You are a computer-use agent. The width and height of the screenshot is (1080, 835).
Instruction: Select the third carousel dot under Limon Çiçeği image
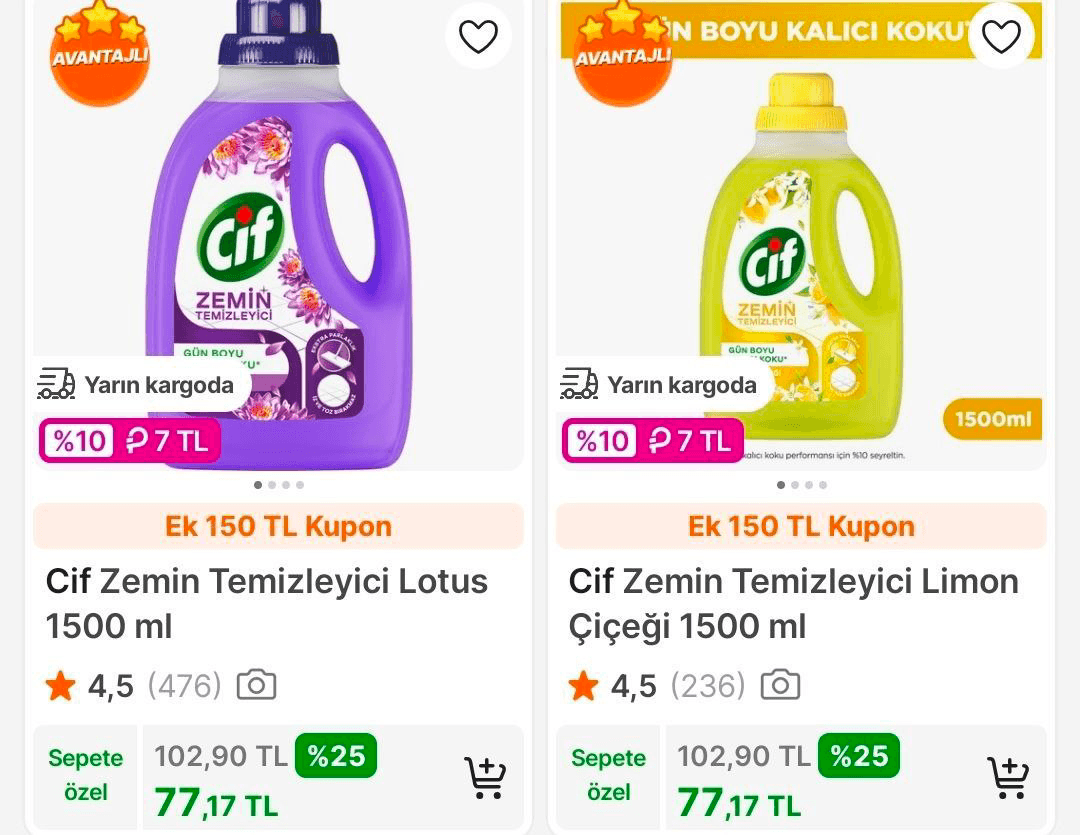point(809,485)
